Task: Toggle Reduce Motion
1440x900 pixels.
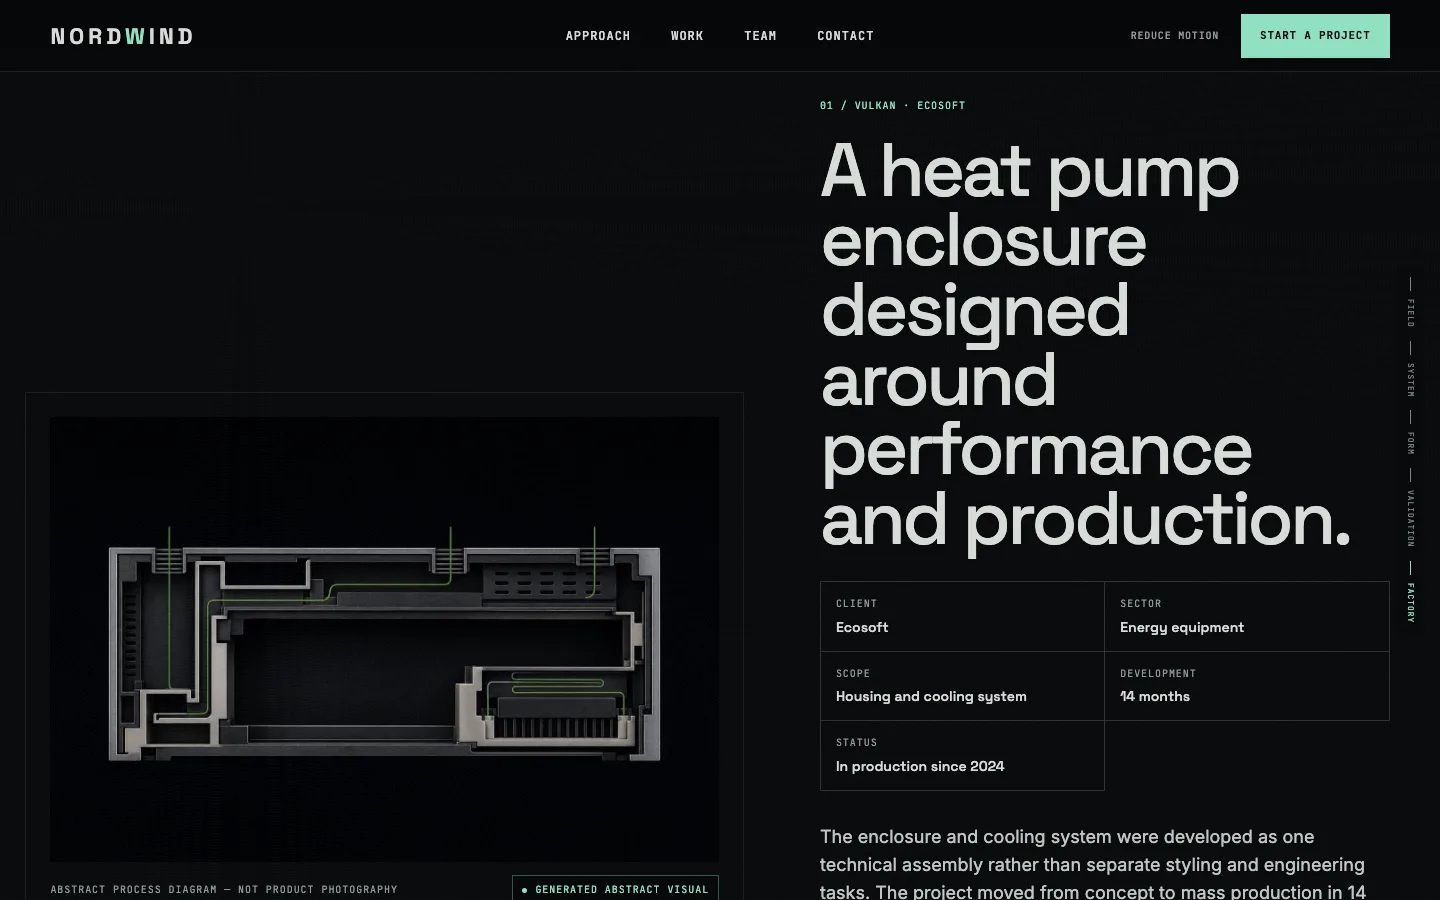Action: tap(1174, 36)
